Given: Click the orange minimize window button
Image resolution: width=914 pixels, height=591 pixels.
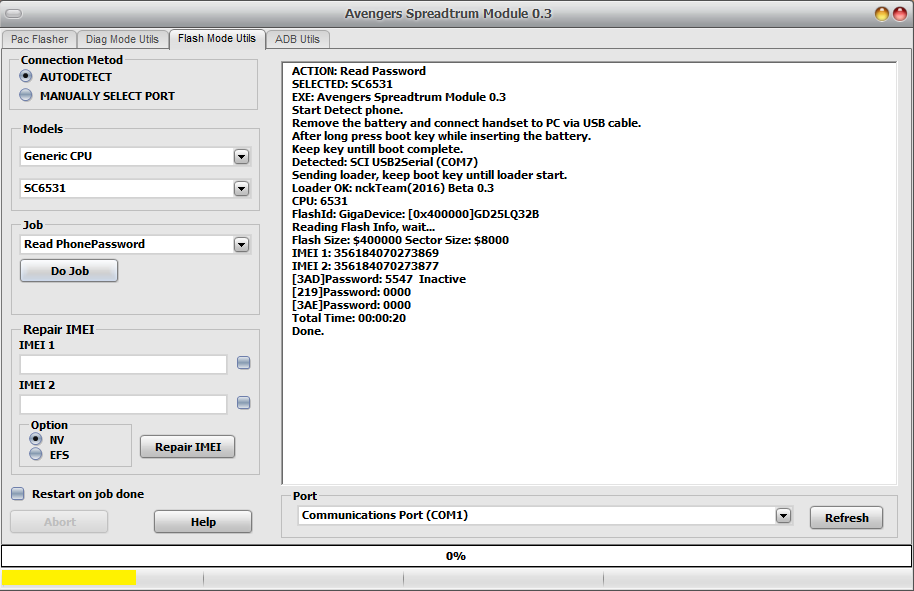Looking at the screenshot, I should (882, 13).
